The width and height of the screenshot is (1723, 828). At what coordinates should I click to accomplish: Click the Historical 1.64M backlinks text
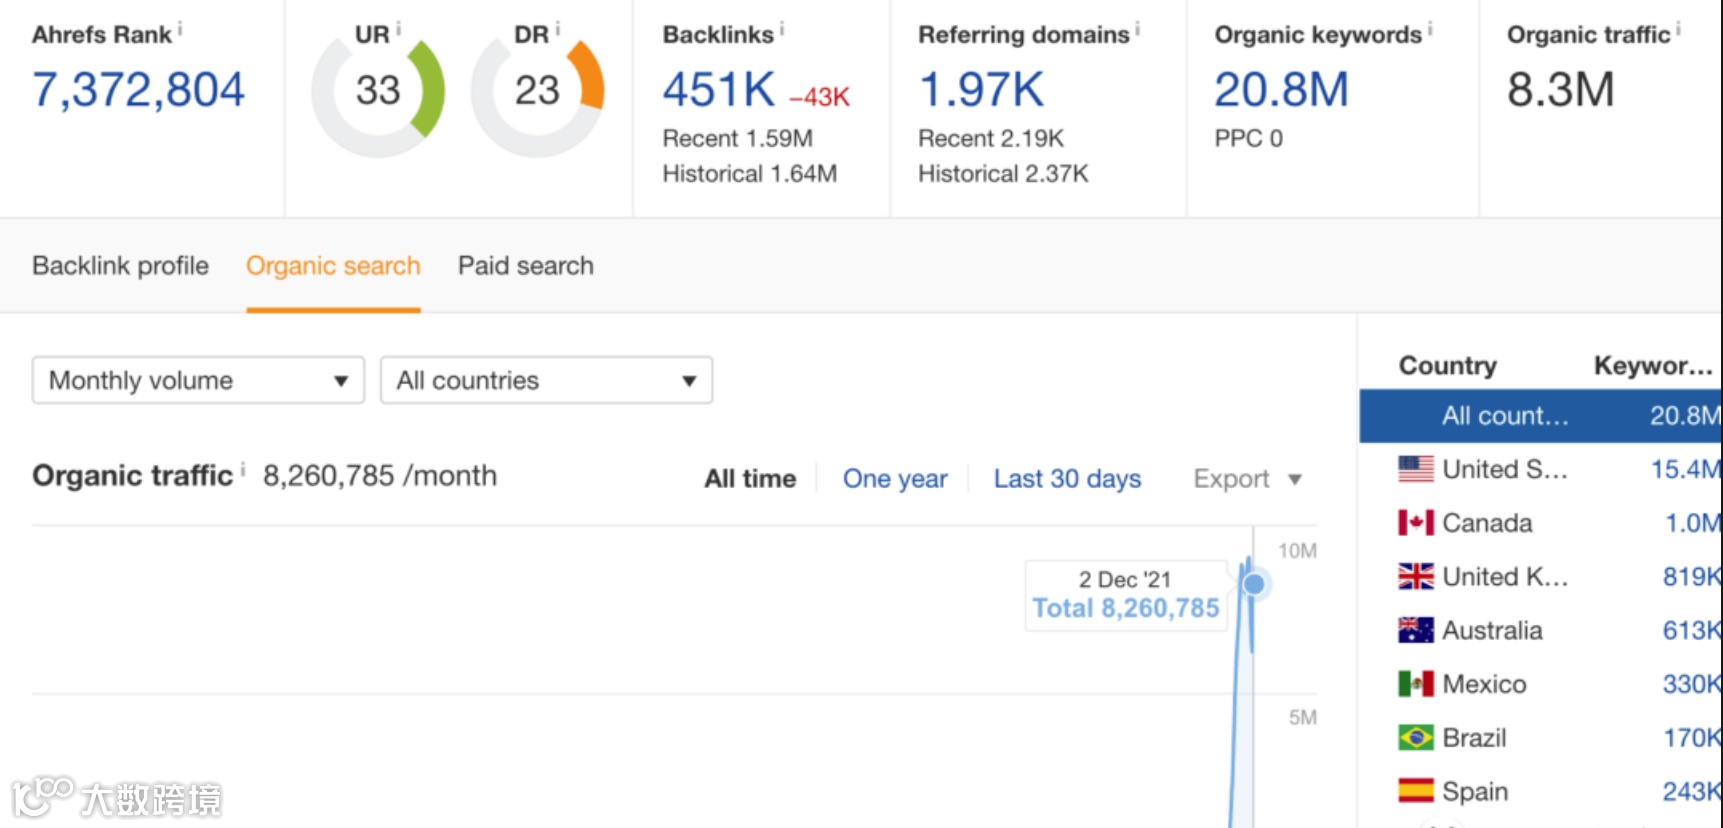click(749, 174)
